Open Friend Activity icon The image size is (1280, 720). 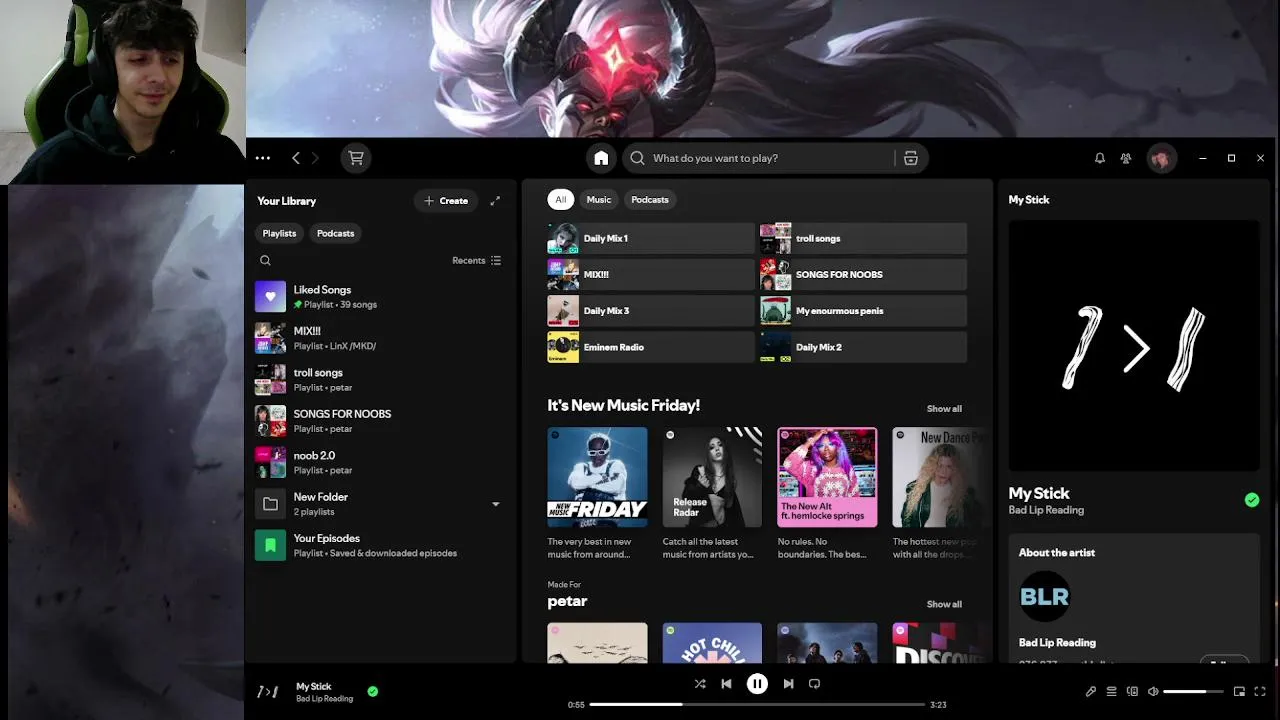pos(1126,158)
